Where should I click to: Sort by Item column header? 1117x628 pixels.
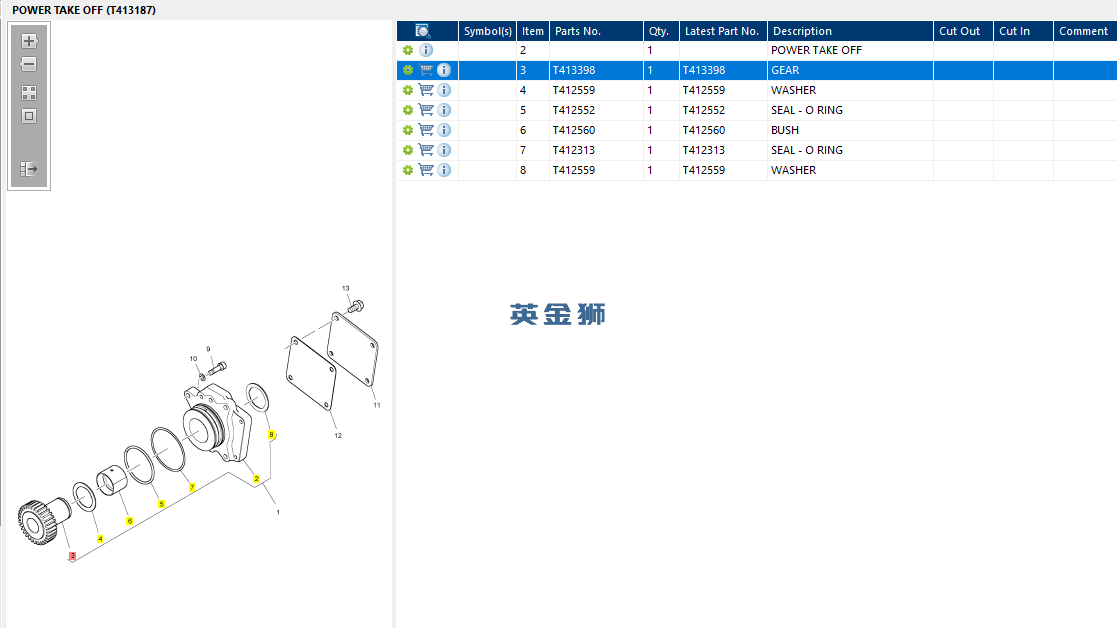533,31
